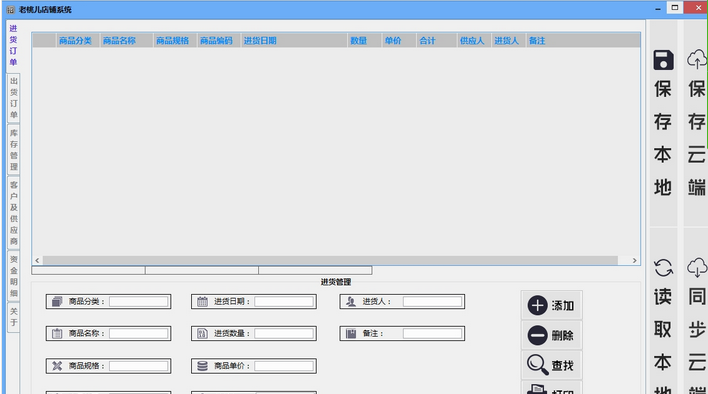Open the 库存管理 side tab
708x394 pixels.
pos(14,150)
